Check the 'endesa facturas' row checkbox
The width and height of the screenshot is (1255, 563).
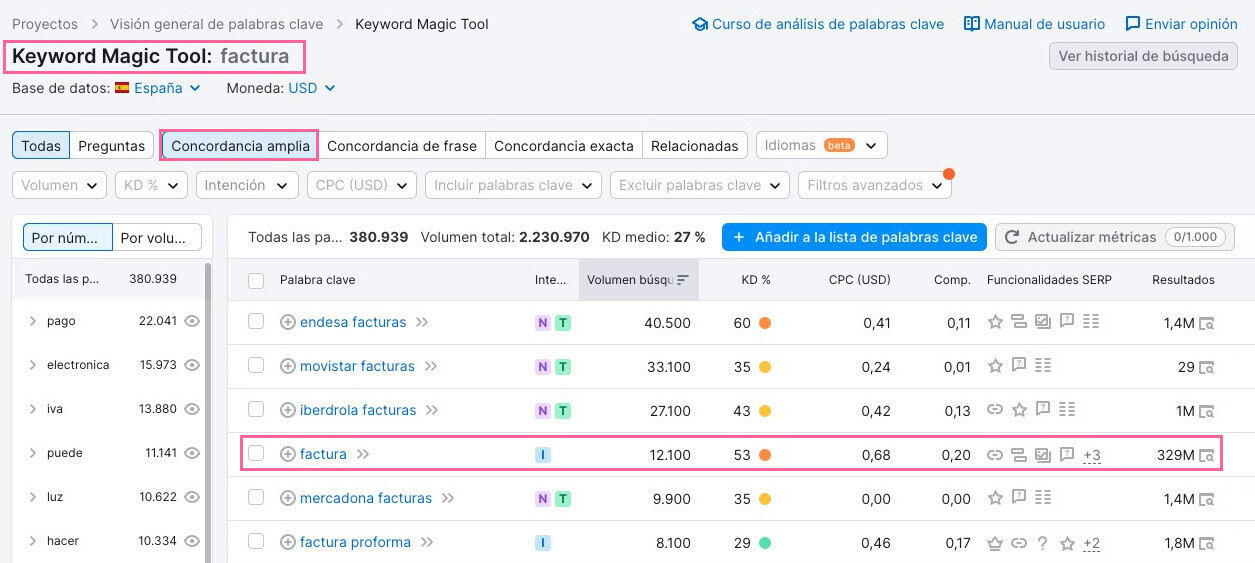click(x=256, y=321)
